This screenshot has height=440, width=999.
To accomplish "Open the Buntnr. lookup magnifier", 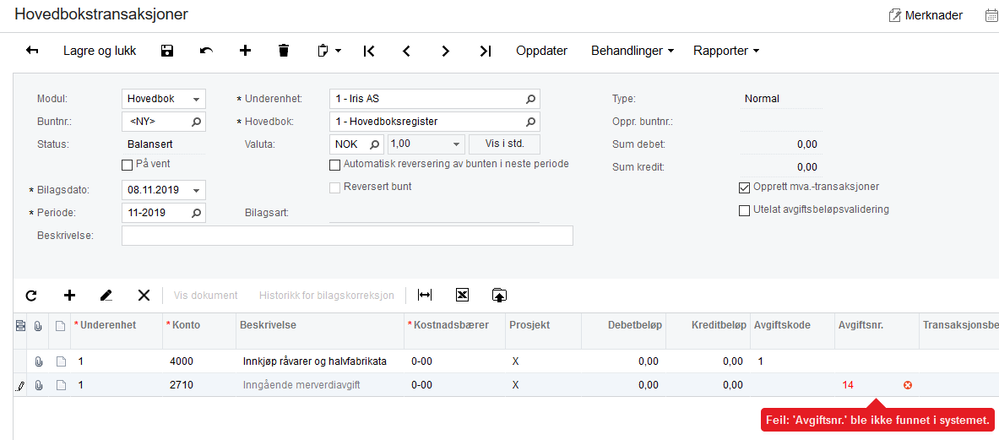I will 197,122.
